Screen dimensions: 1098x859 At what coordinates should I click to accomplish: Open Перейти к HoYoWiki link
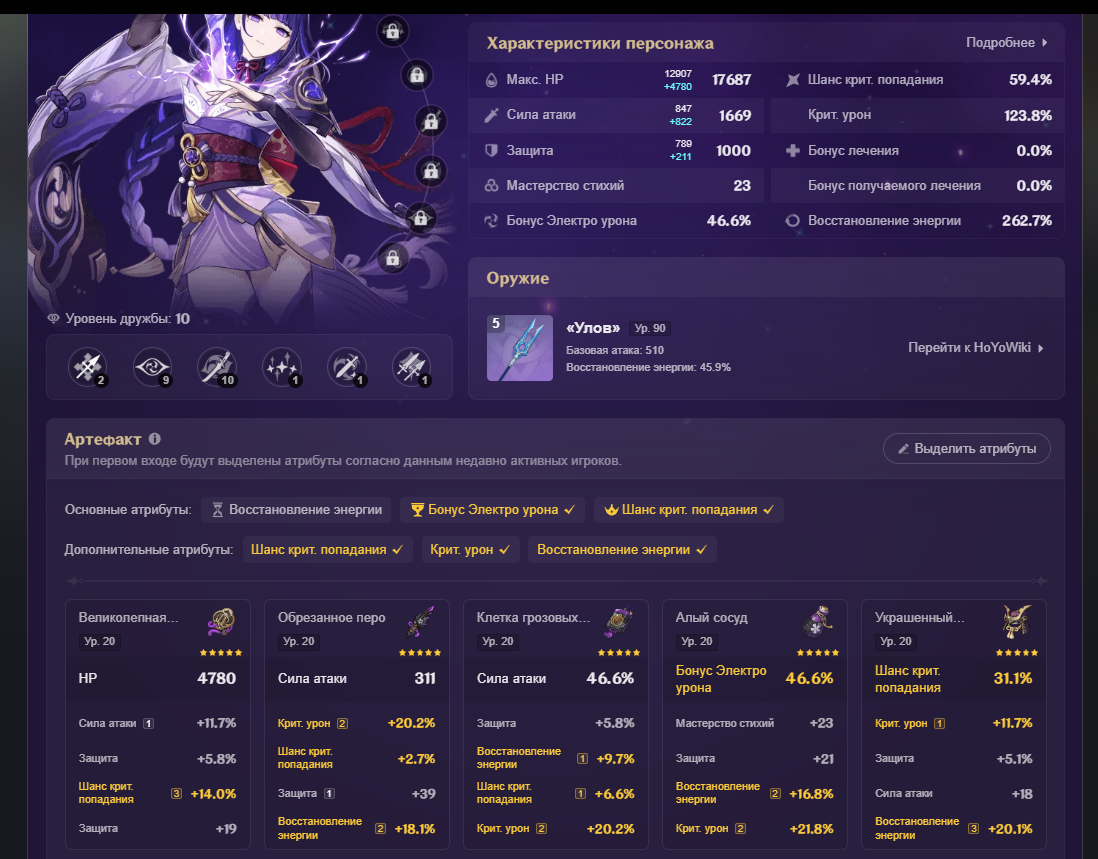point(975,348)
